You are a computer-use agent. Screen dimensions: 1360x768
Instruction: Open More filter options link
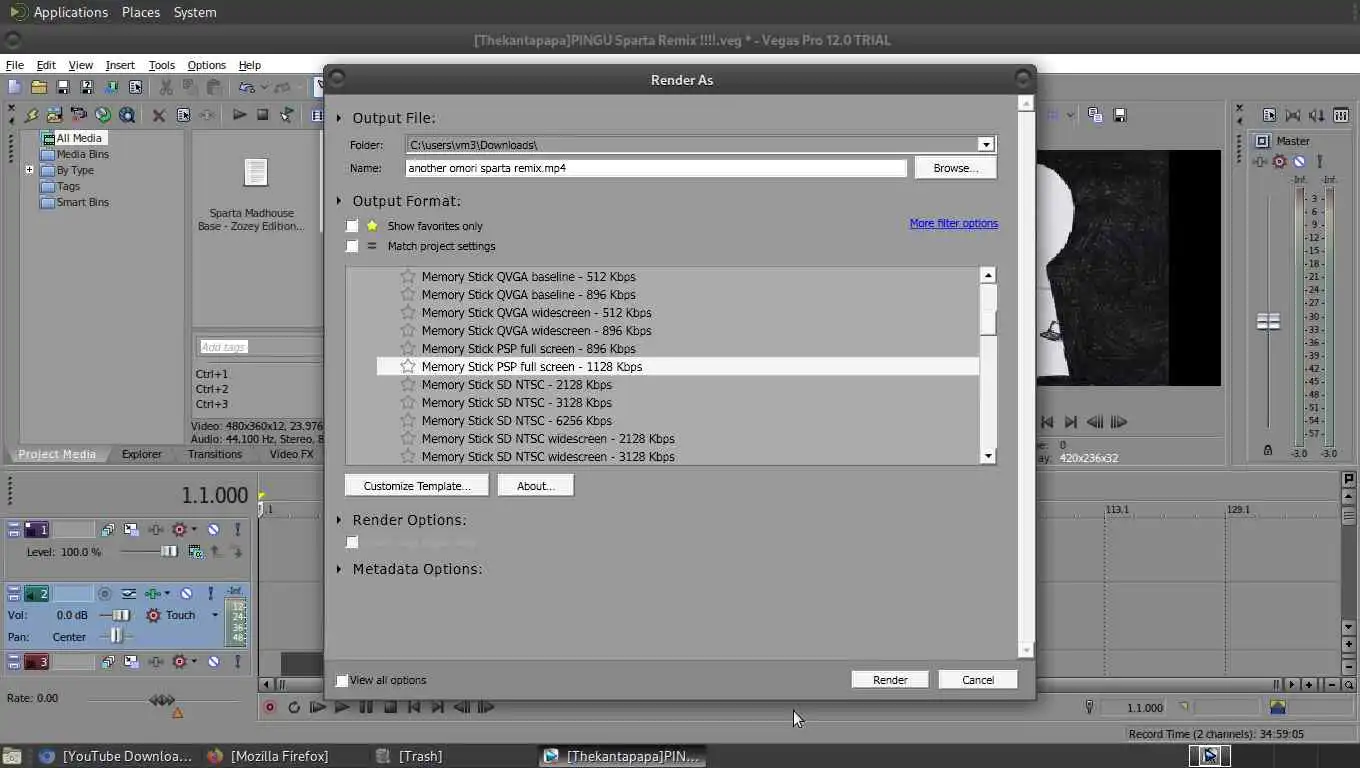click(954, 223)
